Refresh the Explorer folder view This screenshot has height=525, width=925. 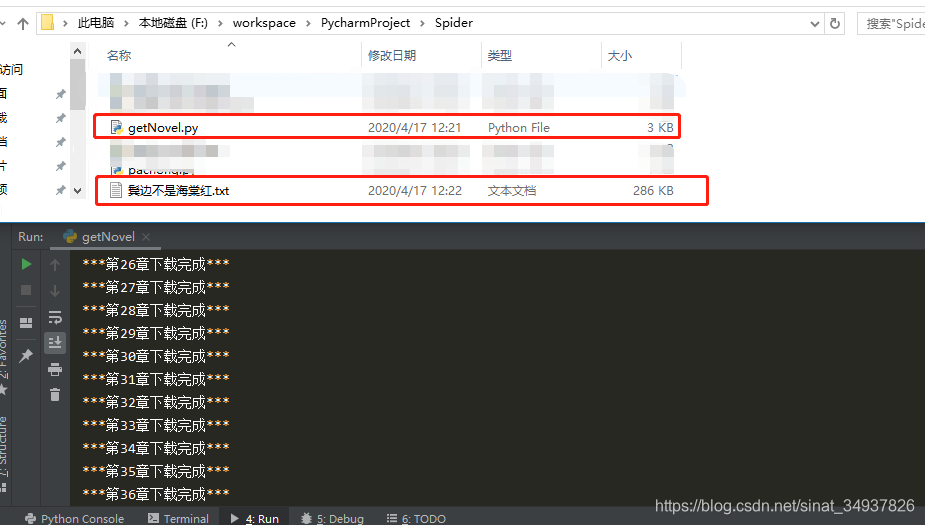(x=835, y=24)
